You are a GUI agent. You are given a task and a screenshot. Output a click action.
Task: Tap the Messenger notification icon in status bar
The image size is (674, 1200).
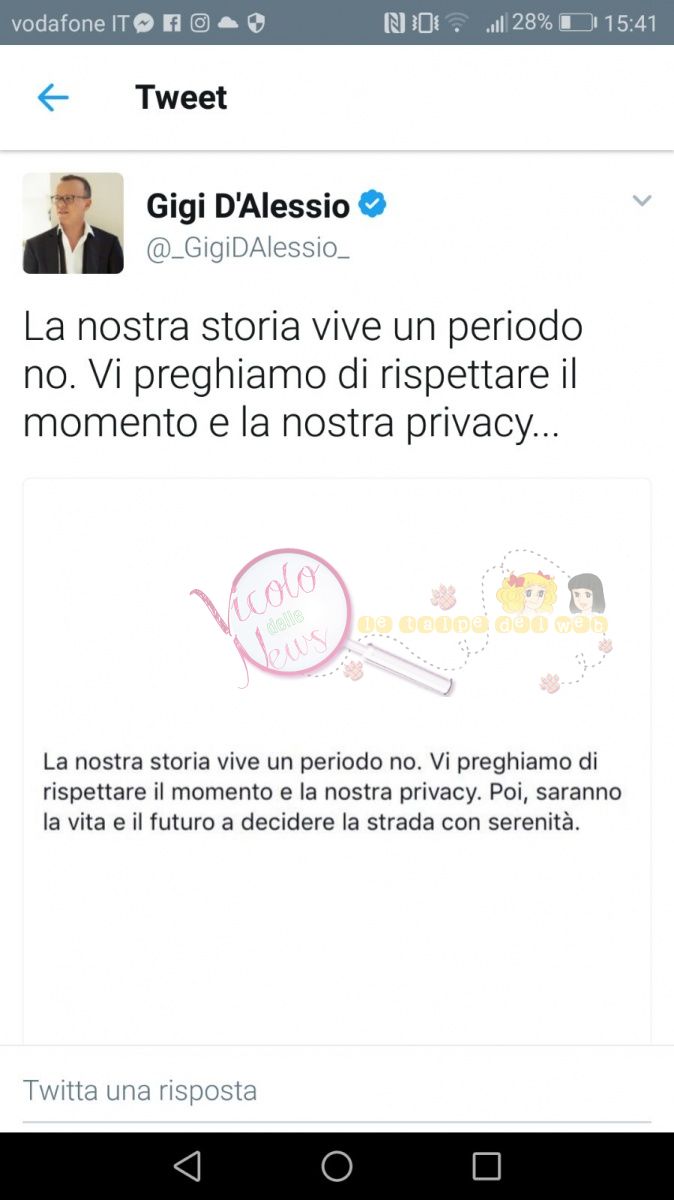(144, 22)
